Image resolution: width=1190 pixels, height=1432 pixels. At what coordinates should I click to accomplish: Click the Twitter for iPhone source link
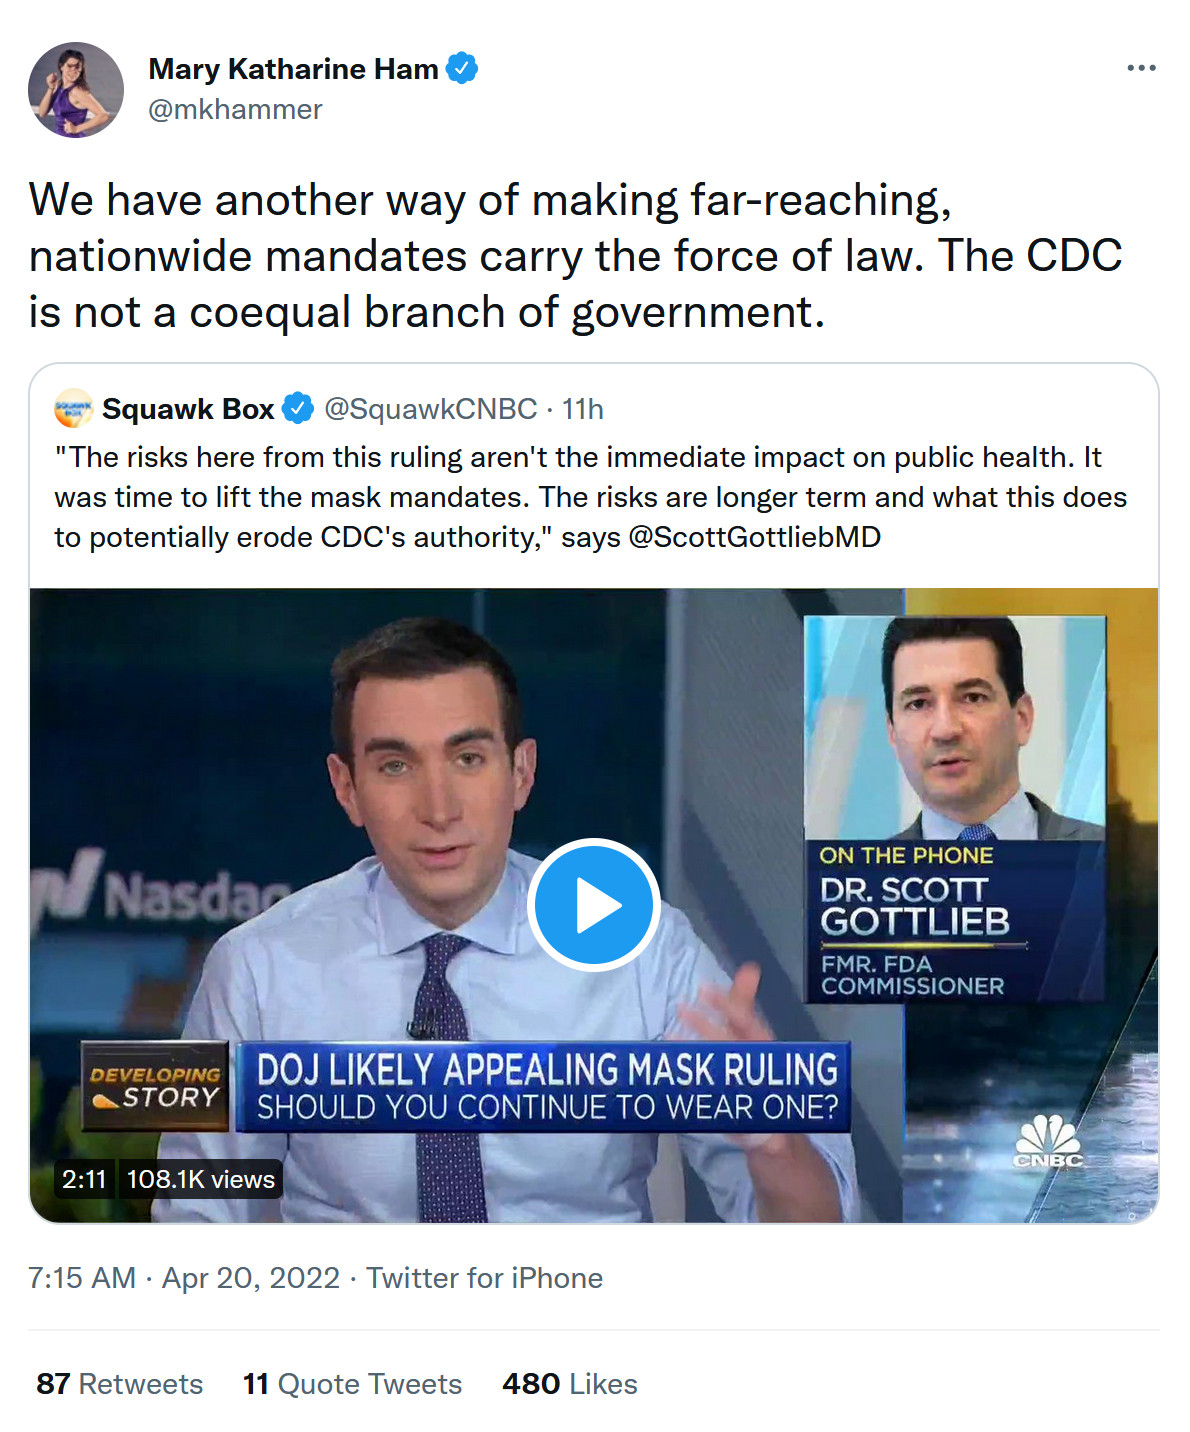point(484,1278)
